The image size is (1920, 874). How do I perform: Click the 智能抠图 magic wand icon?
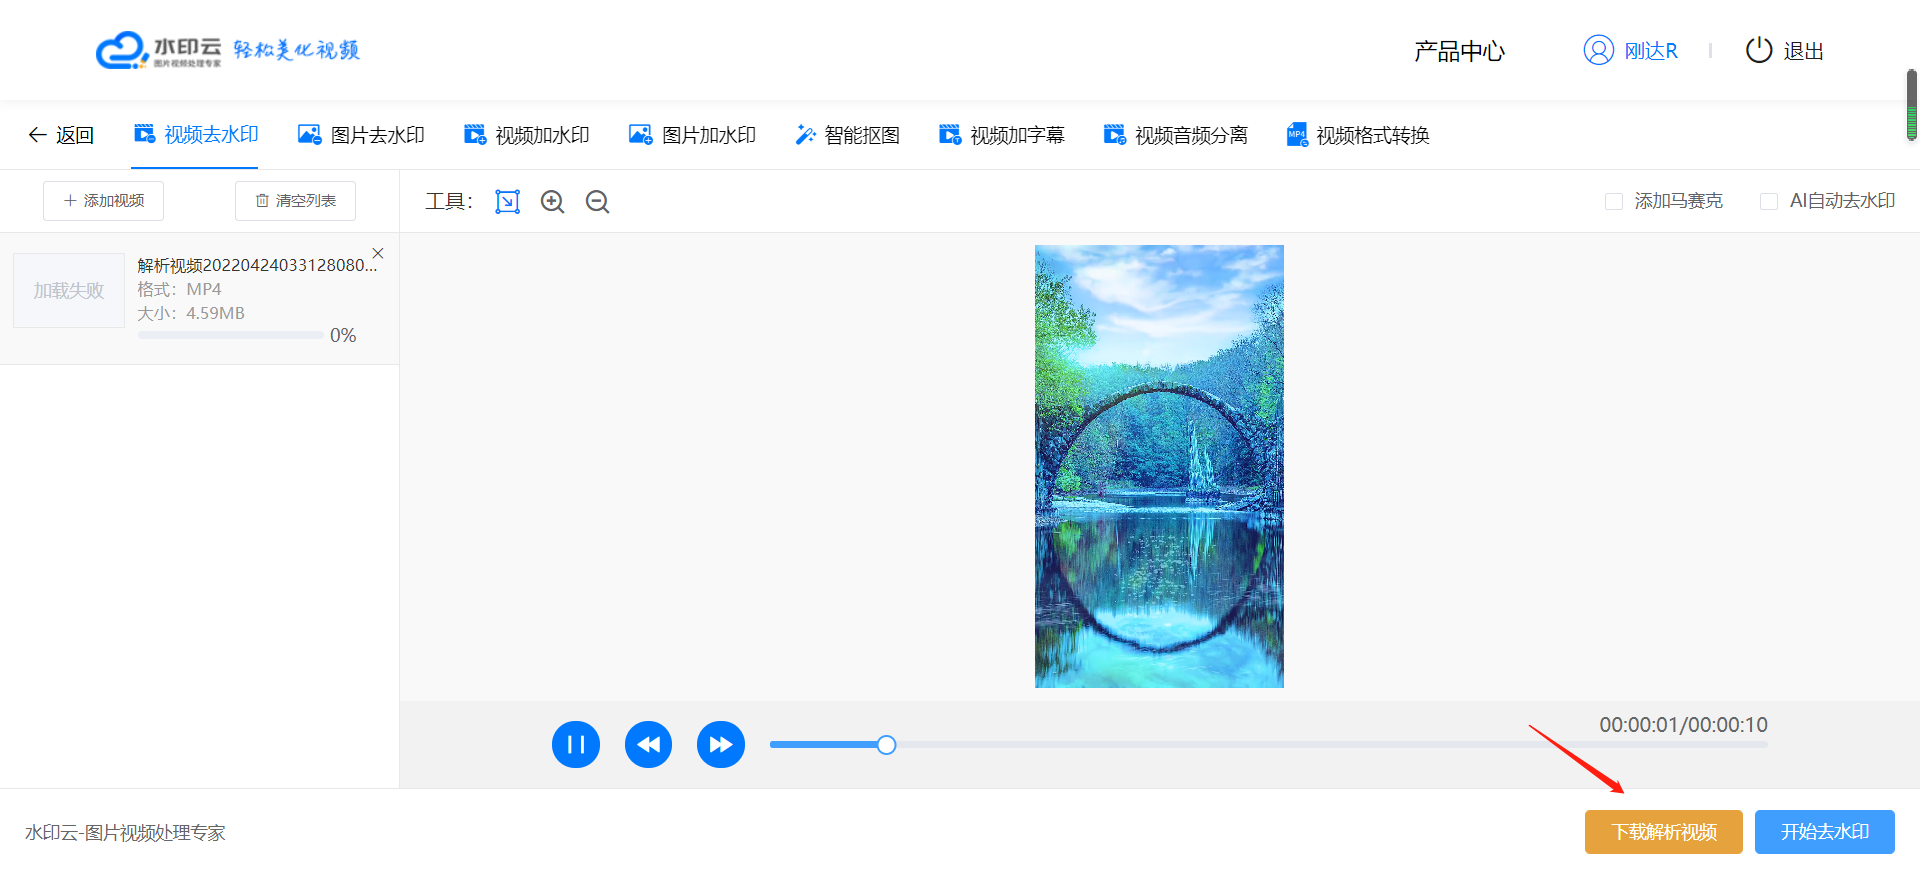[x=805, y=134]
